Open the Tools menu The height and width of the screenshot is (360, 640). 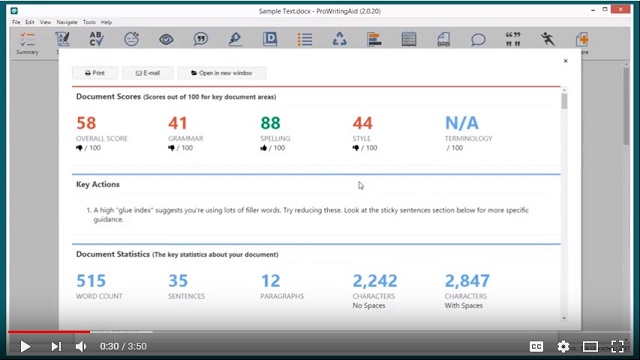pyautogui.click(x=89, y=22)
